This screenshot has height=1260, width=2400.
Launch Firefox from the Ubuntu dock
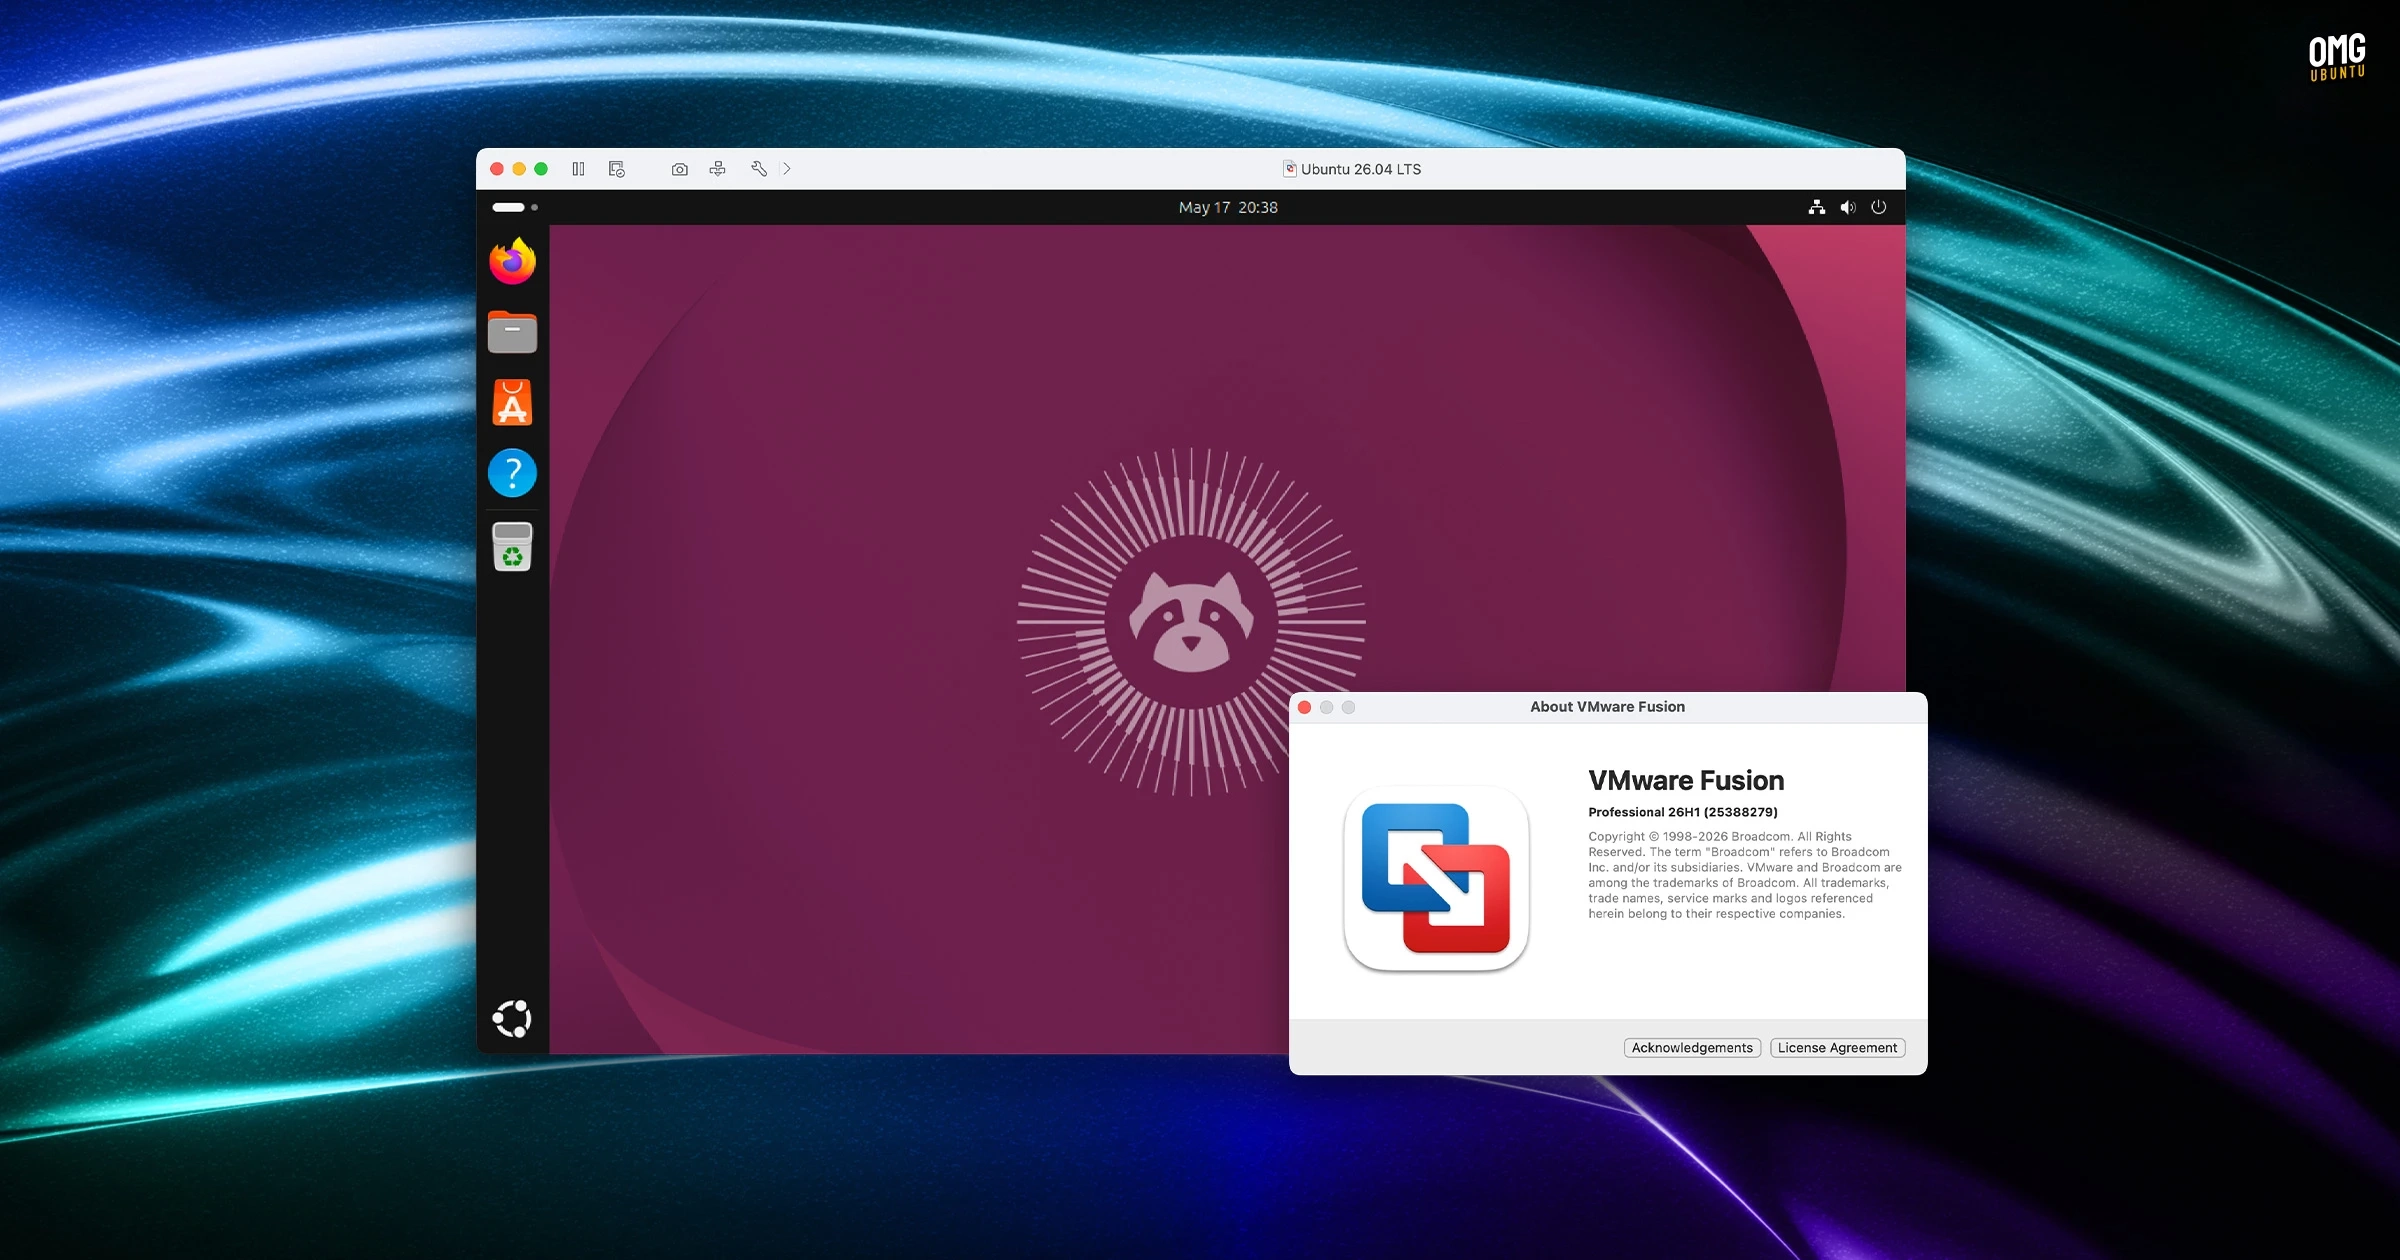[x=513, y=261]
